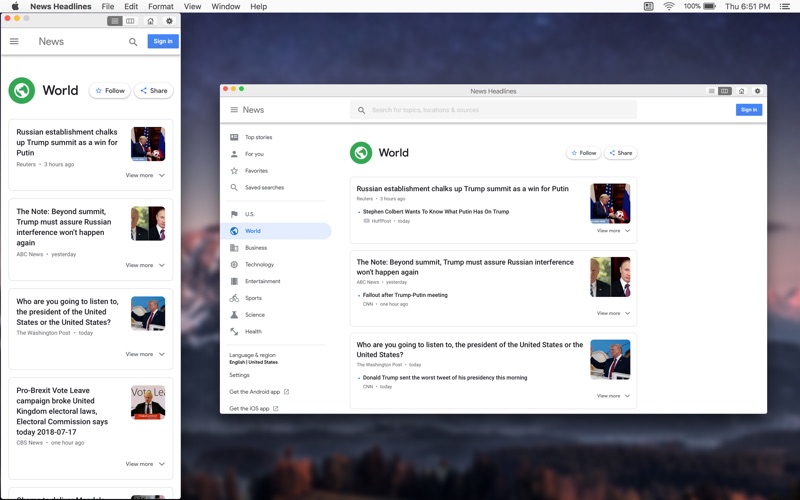Screen dimensions: 800x500
Task: Switch to column layout in left window titlebar
Action: 130,21
